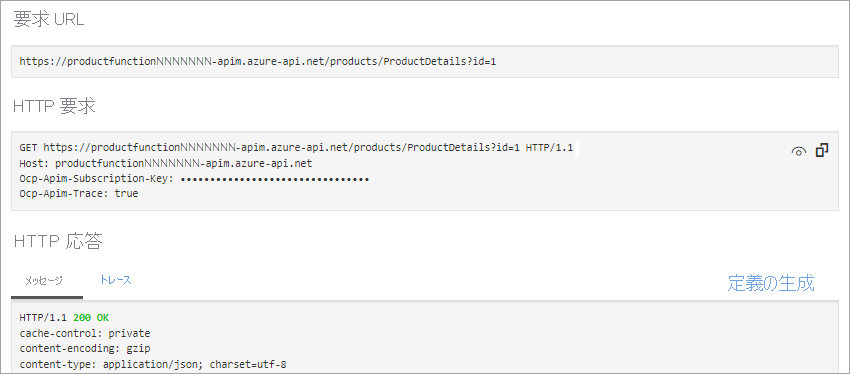Copy the HTTP request using copy icon
The height and width of the screenshot is (374, 850).
point(822,150)
